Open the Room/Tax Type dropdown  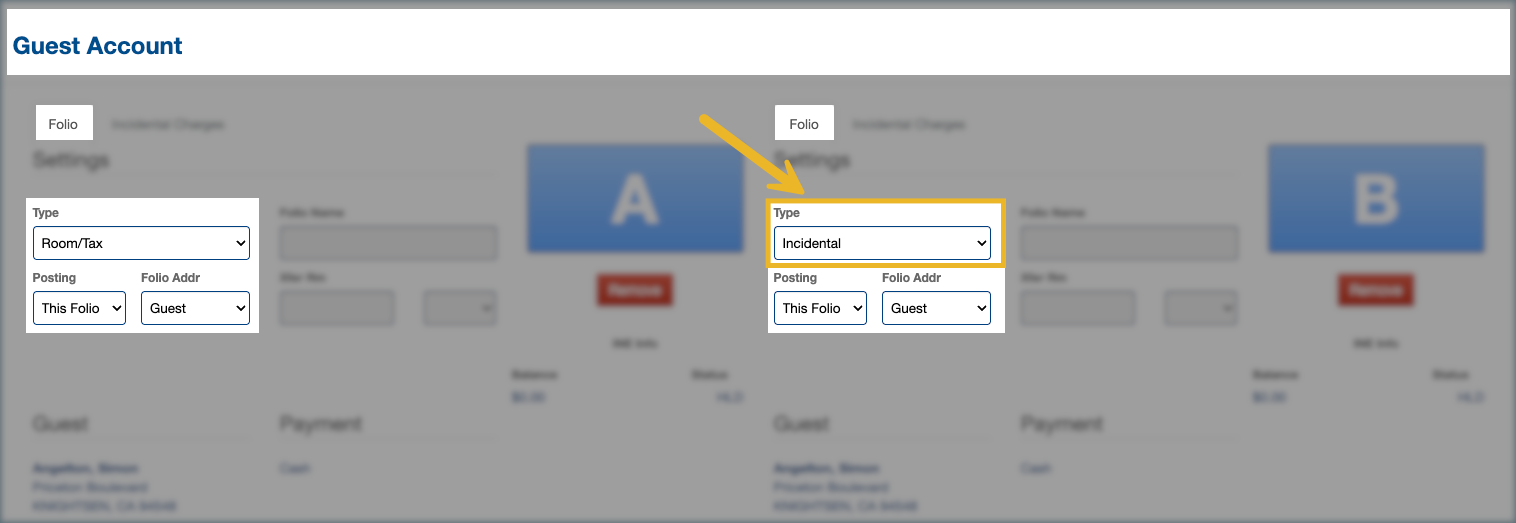tap(141, 243)
